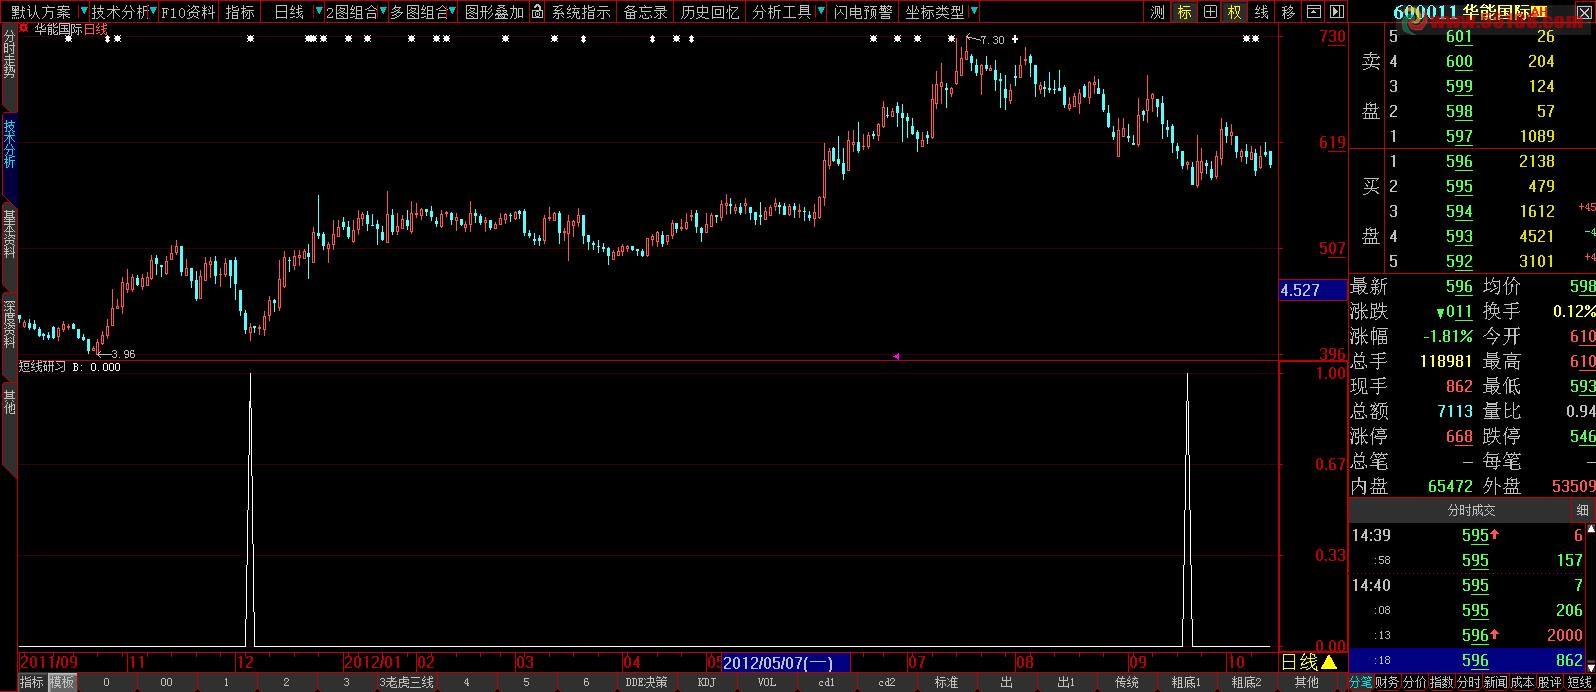Toggle the 标 marker icon
This screenshot has width=1596, height=692.
tap(1184, 12)
